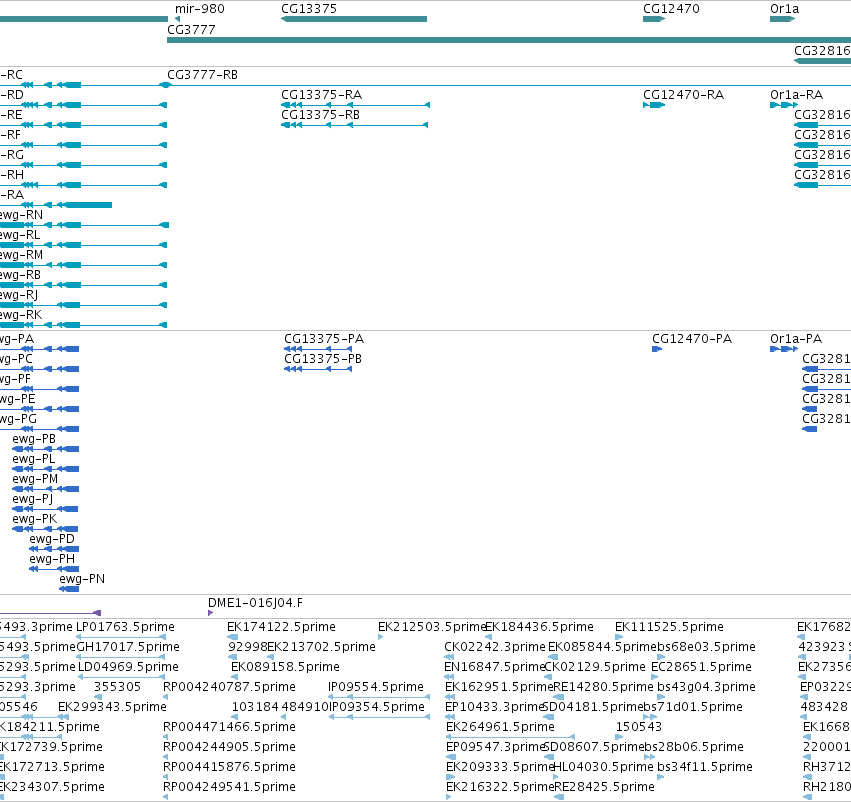Click the EC28651.5prime EST label
The width and height of the screenshot is (851, 802).
click(701, 667)
